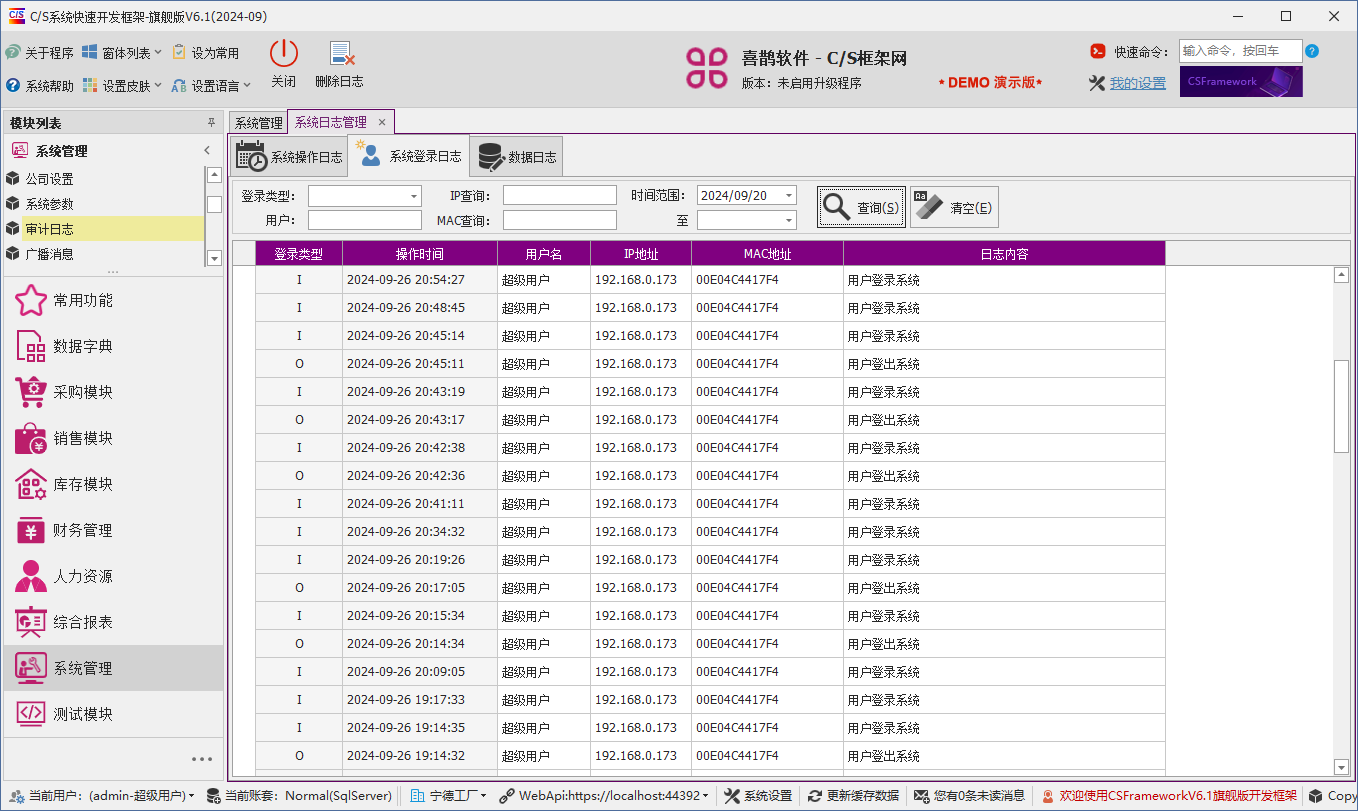Screen dimensions: 1358x811
Task: Click log grid scroll up arrow
Action: click(1342, 275)
